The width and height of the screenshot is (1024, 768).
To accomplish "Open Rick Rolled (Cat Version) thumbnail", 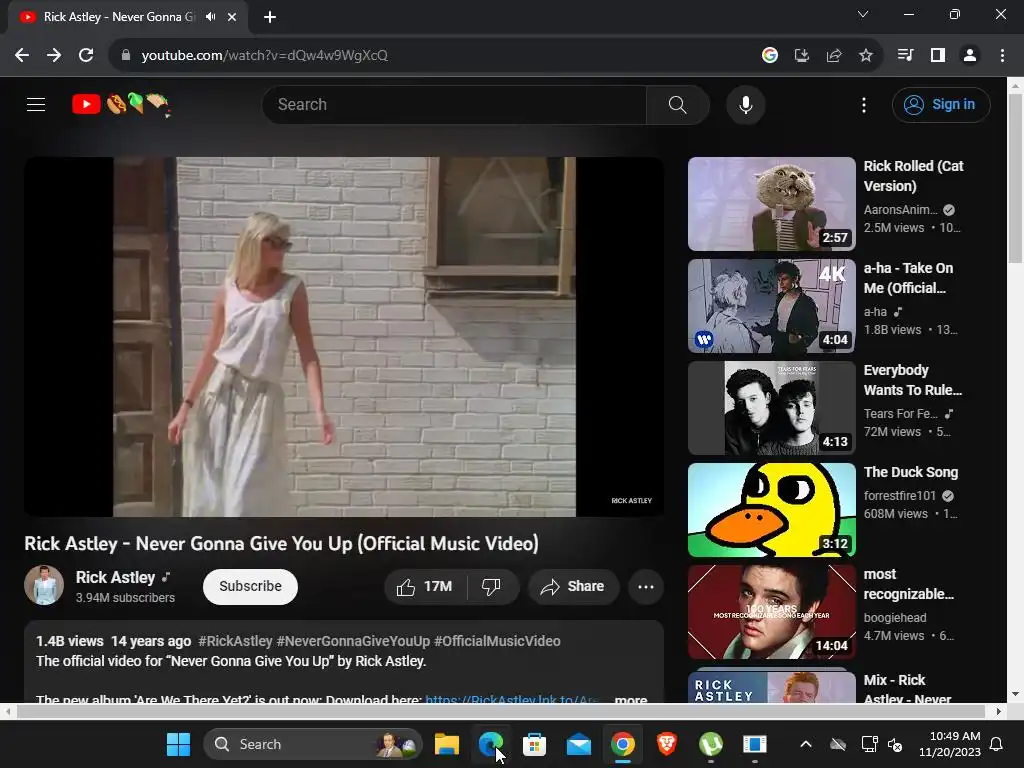I will coord(771,204).
